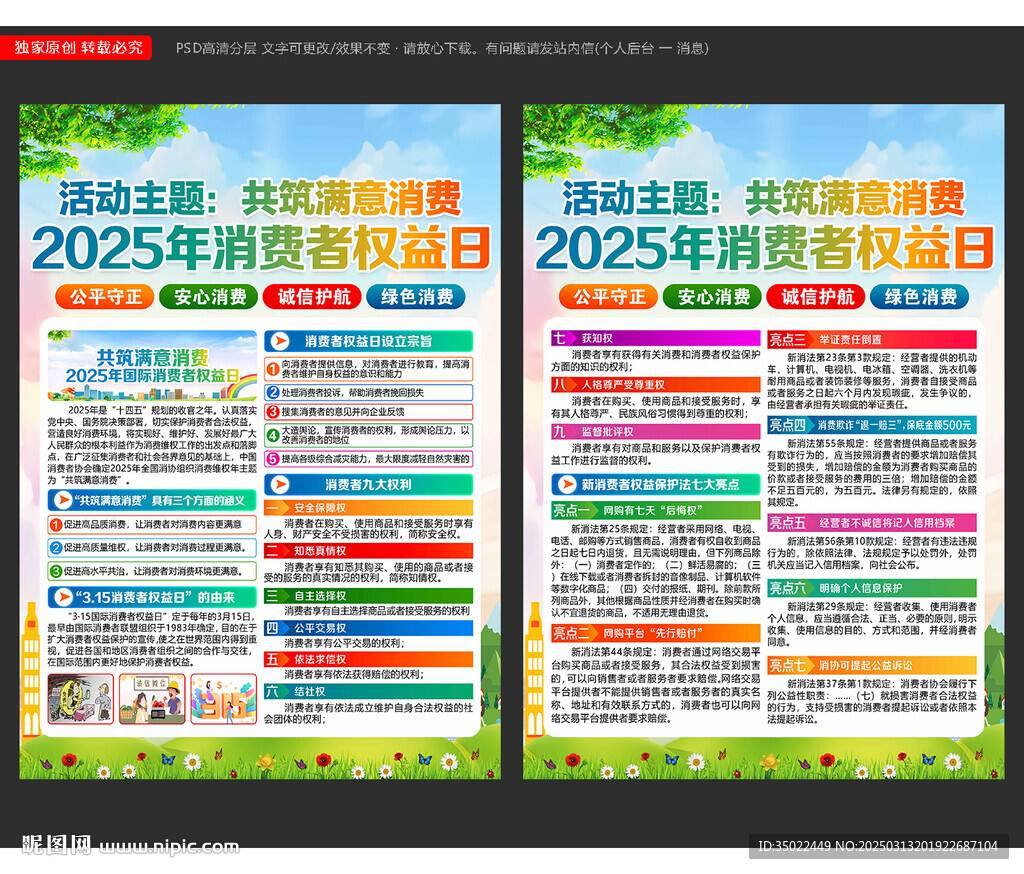Click 绿色消费 pill on the right poster
Screen dimensions: 1024x874
[x=920, y=297]
